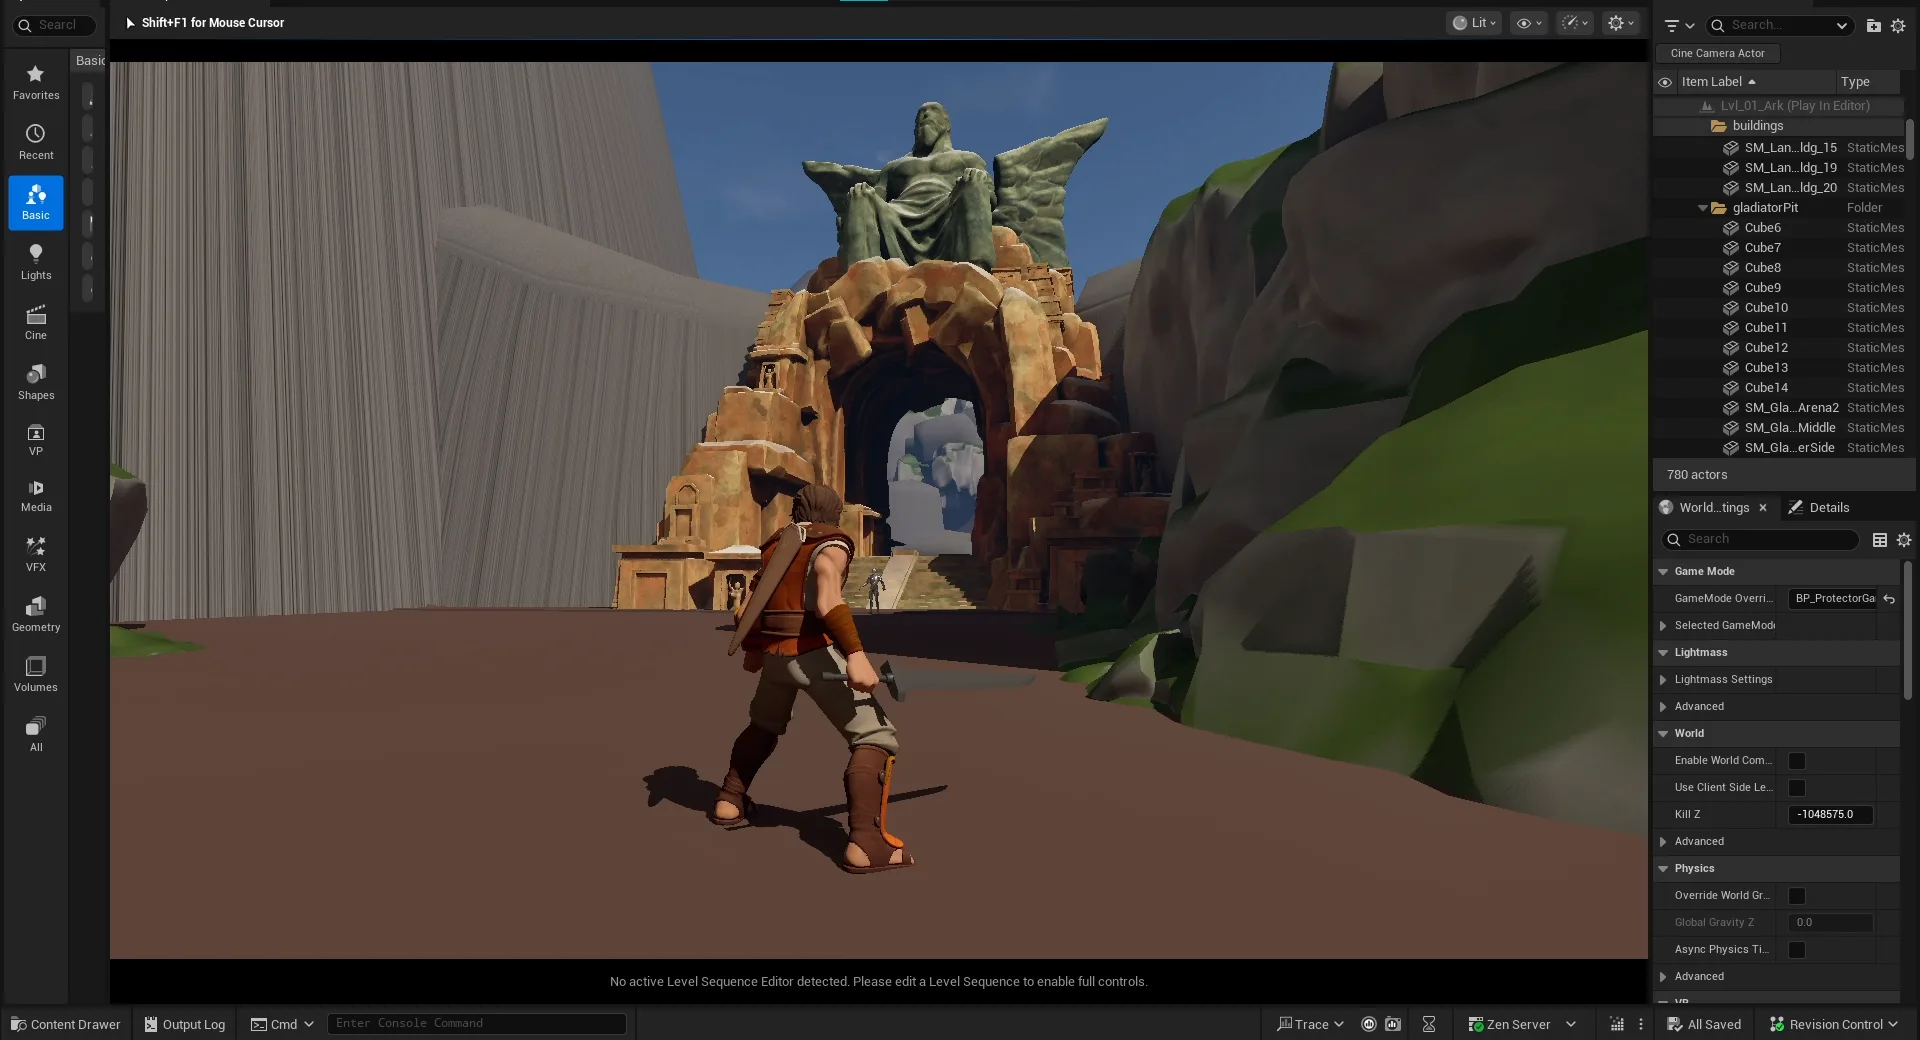Select the Geometry category
This screenshot has width=1920, height=1040.
36,615
